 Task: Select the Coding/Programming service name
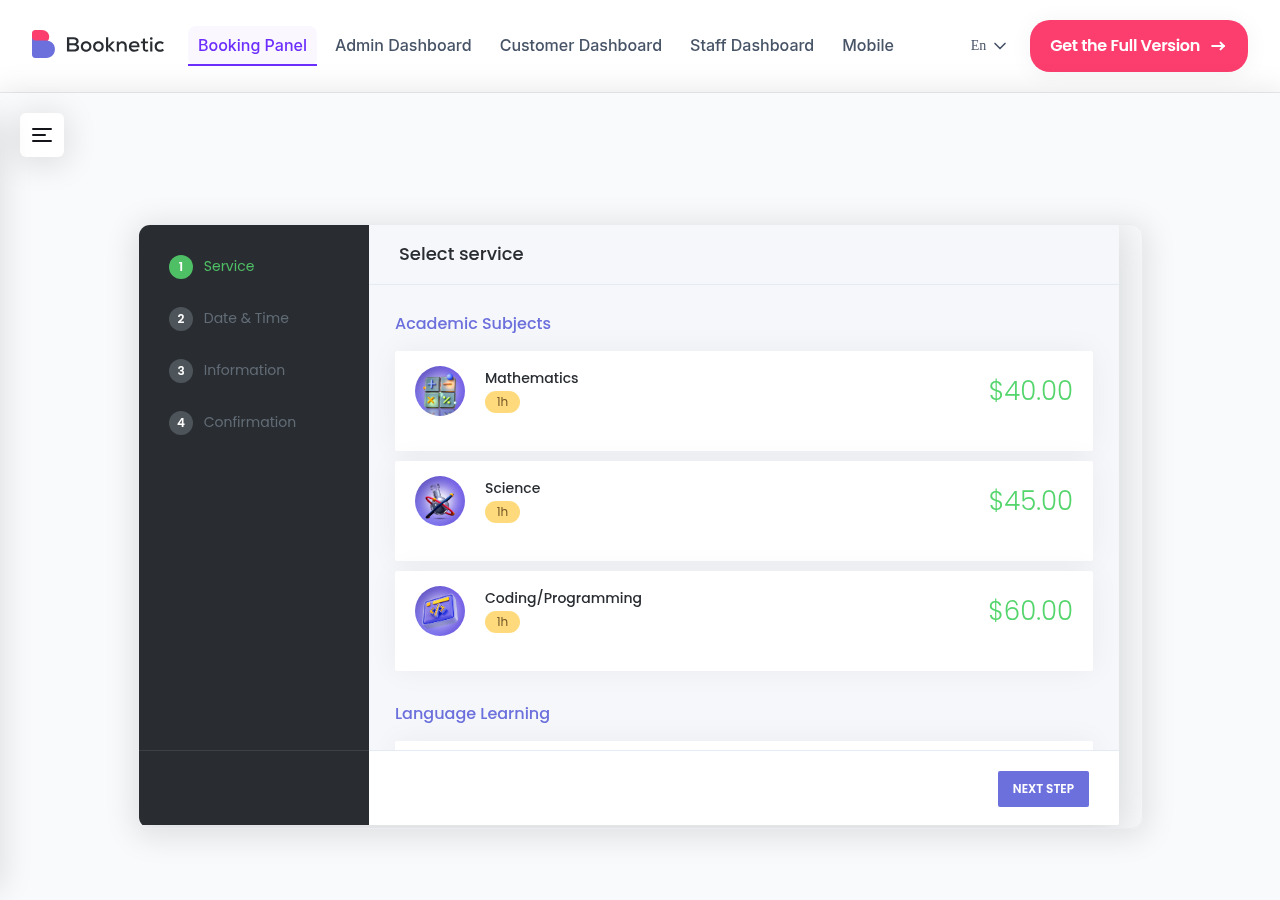563,598
